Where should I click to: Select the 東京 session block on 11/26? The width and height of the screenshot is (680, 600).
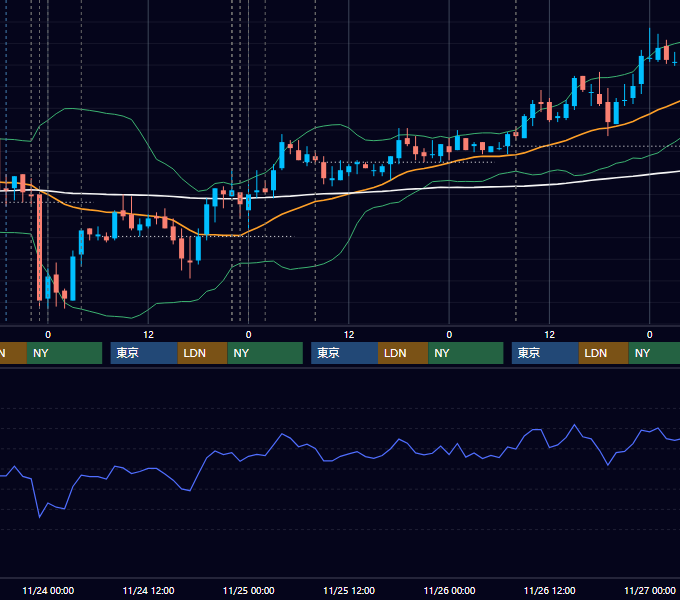point(545,353)
